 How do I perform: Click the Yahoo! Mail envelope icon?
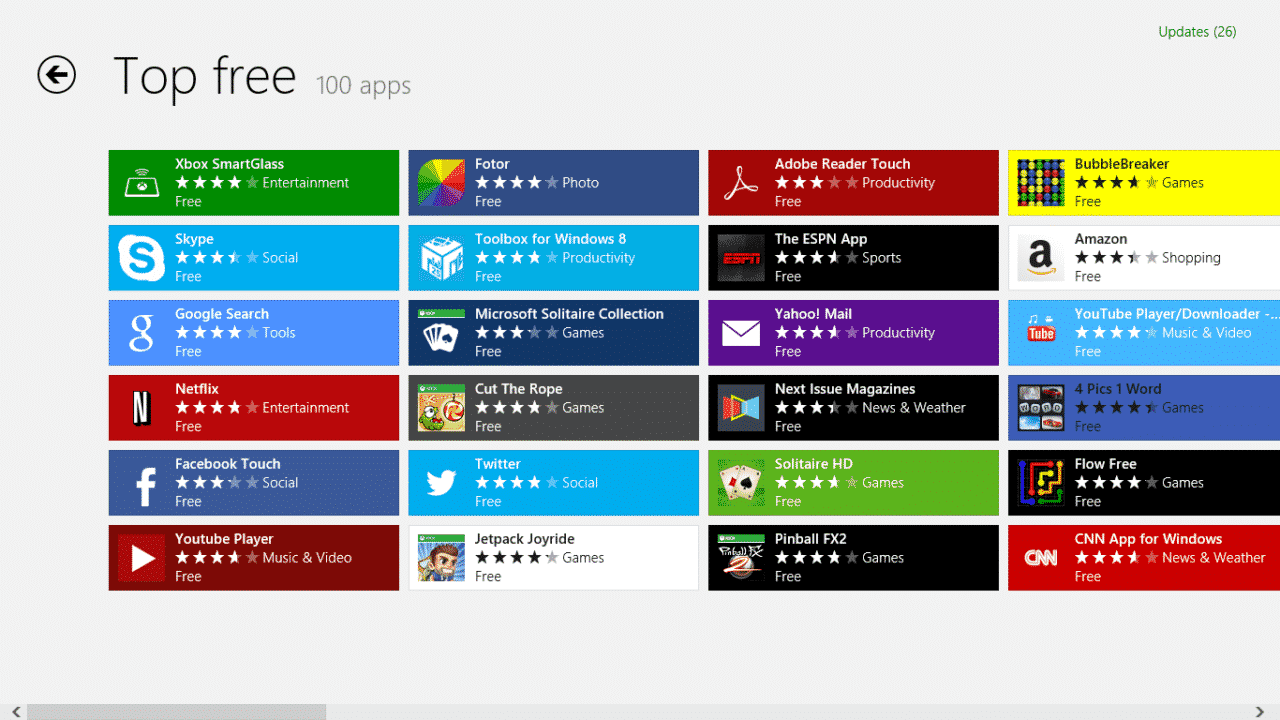pos(741,333)
